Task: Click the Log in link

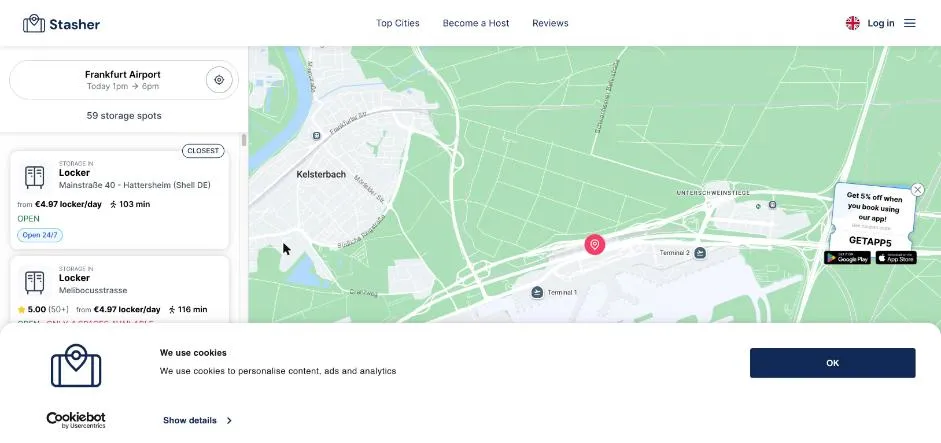Action: coord(880,23)
